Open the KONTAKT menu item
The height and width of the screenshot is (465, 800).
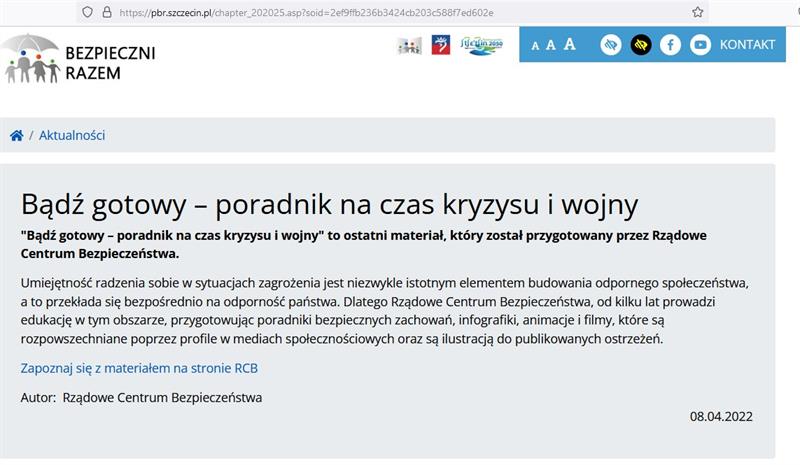(747, 45)
